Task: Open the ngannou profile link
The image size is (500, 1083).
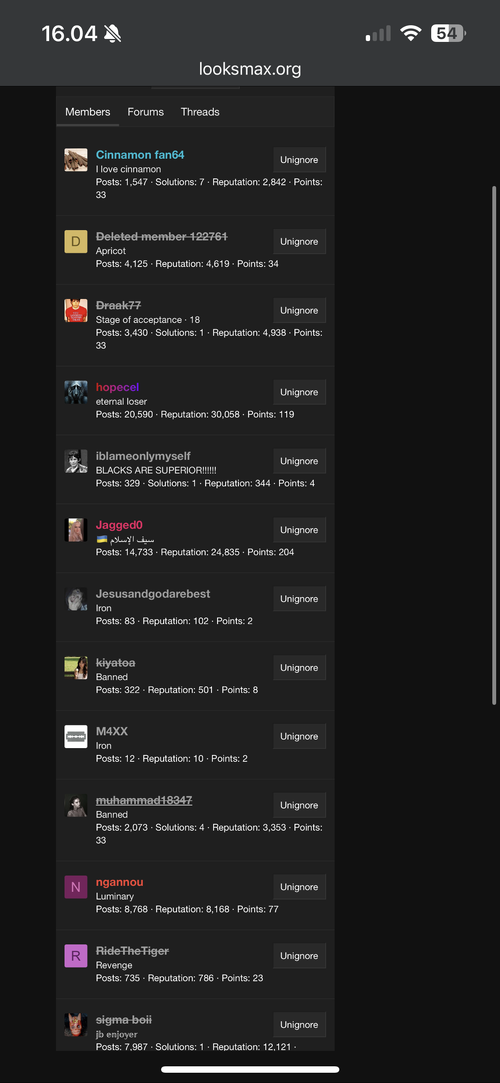Action: coord(119,882)
